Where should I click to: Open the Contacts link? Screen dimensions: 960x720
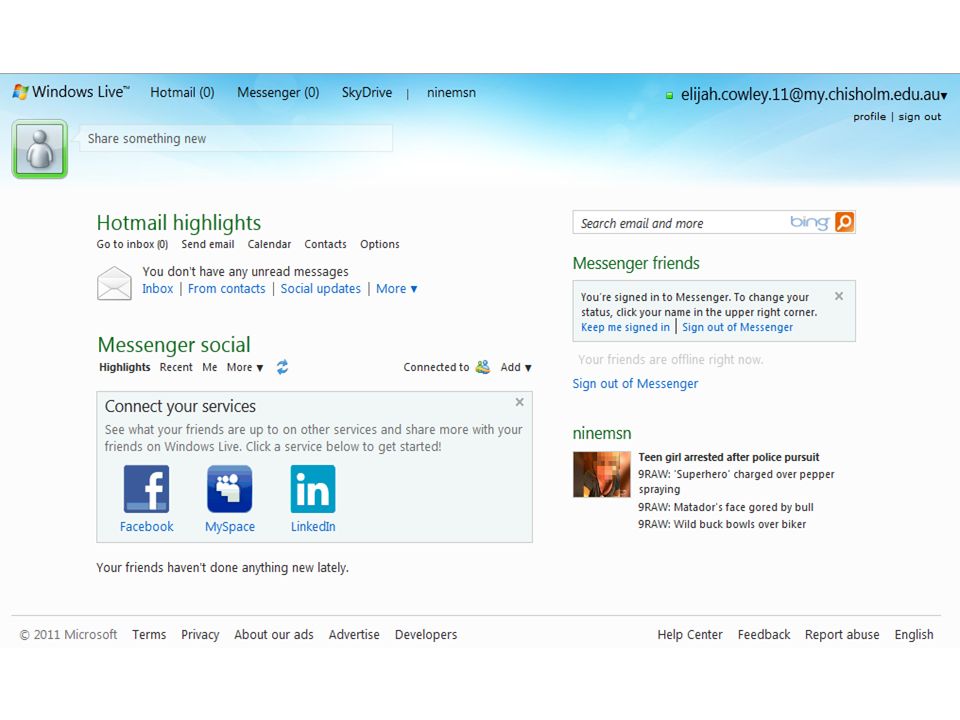coord(325,244)
